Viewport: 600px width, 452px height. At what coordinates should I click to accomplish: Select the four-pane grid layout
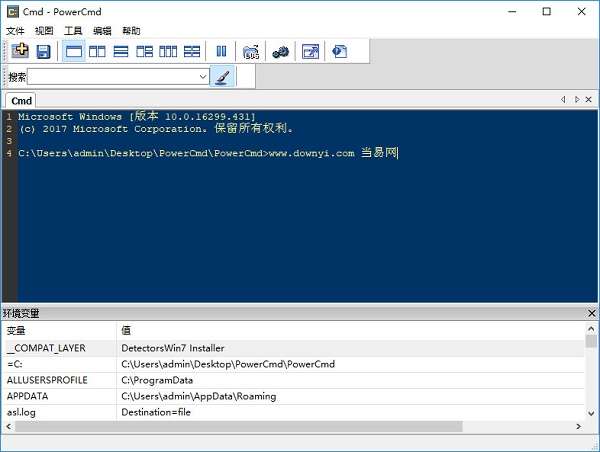click(192, 51)
